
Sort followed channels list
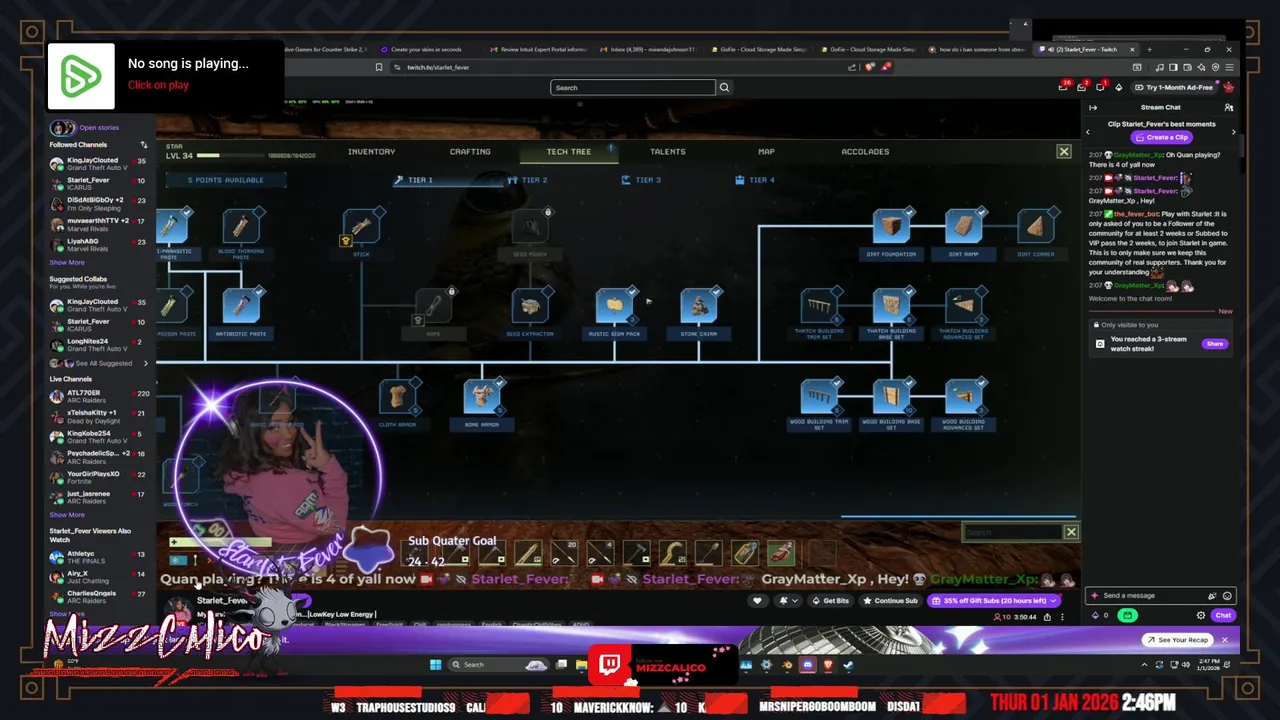[144, 145]
